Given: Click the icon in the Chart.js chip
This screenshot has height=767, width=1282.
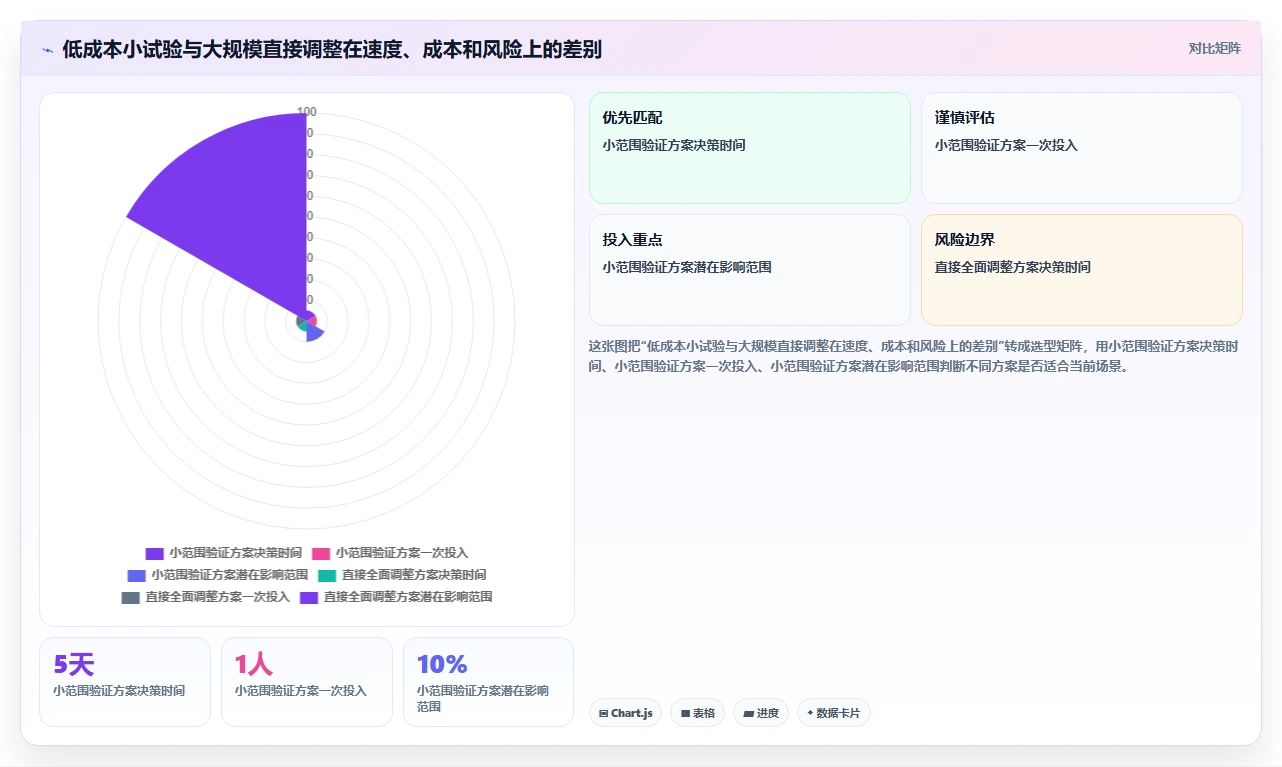Looking at the screenshot, I should point(604,714).
